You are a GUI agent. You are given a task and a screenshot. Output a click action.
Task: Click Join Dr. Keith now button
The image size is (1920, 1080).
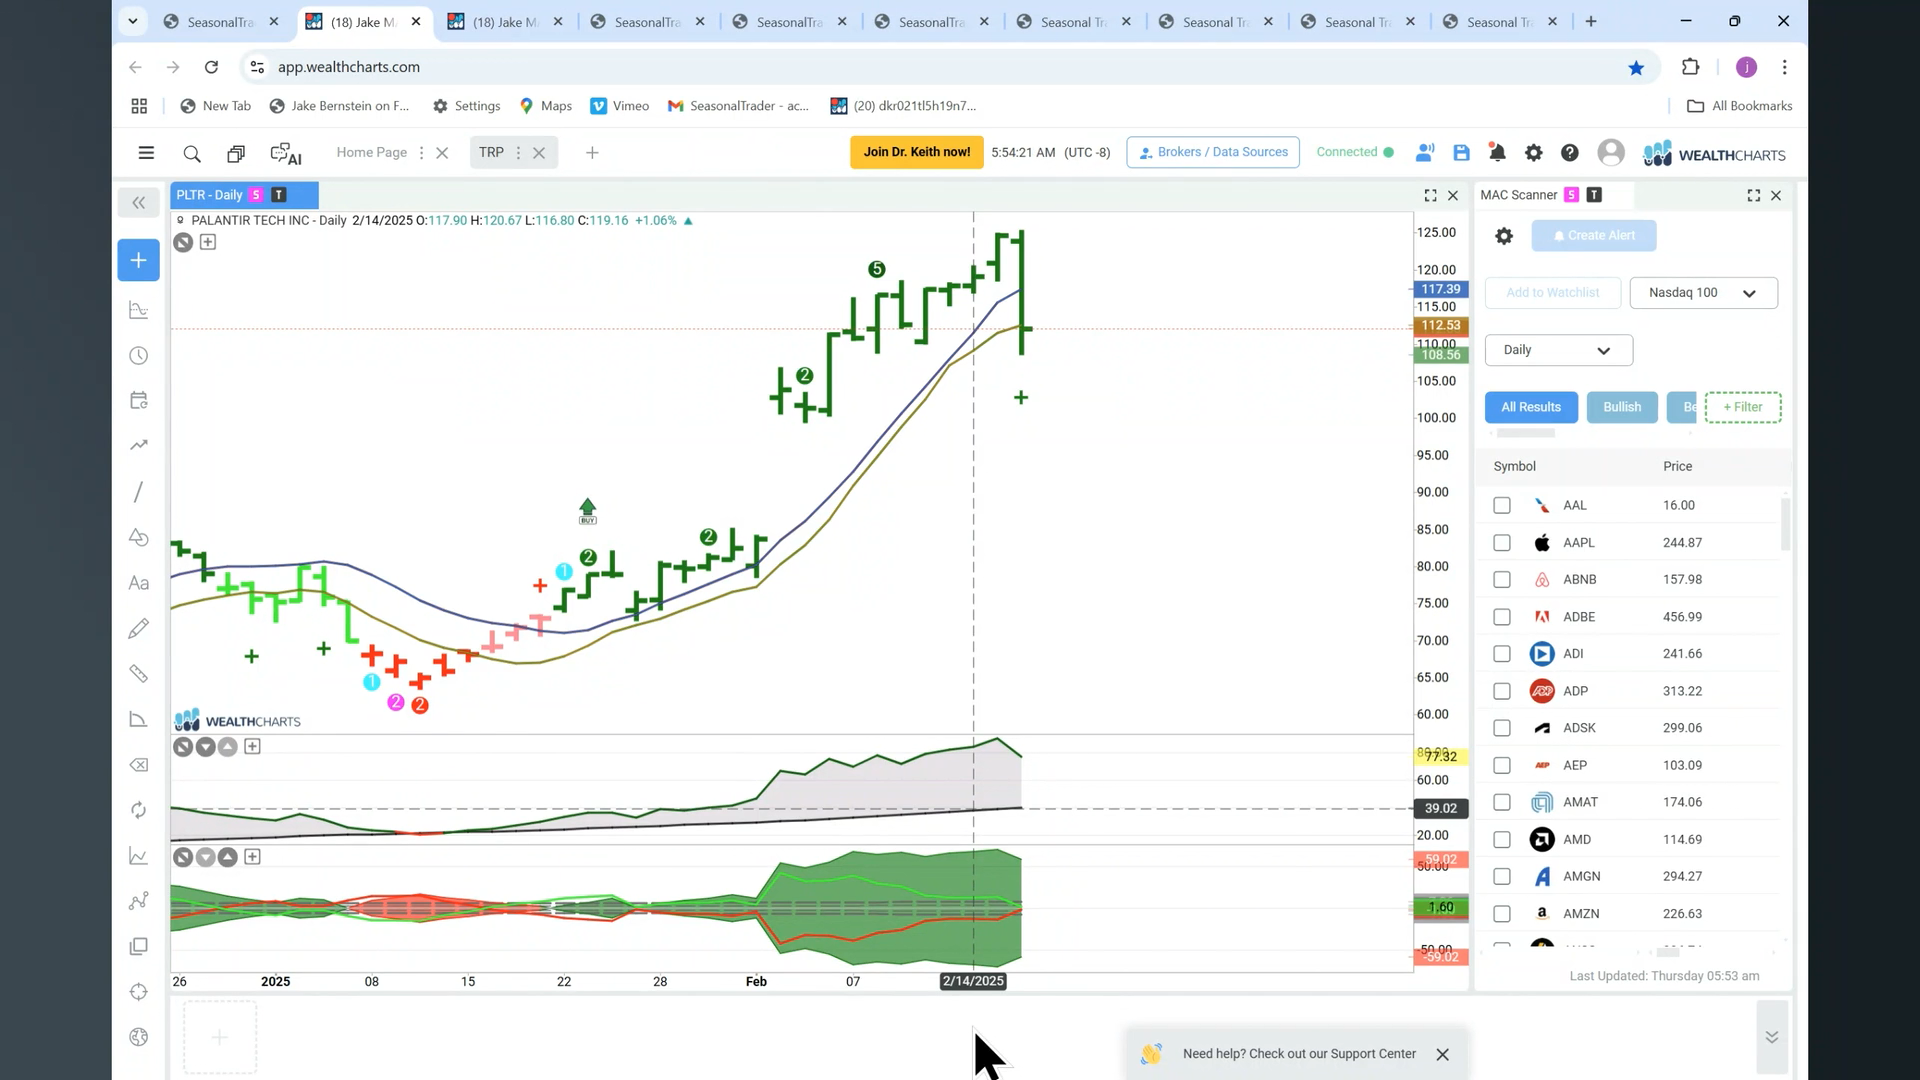click(x=917, y=152)
